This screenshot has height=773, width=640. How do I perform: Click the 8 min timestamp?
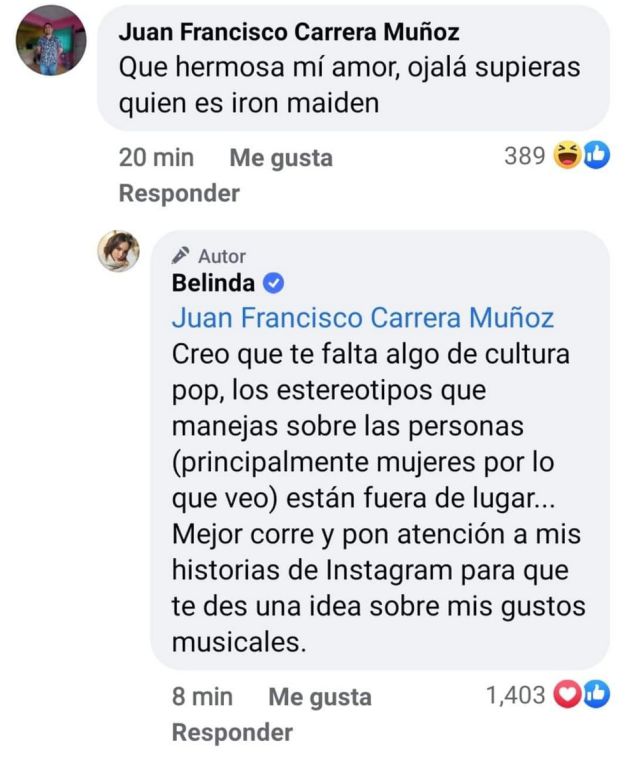pos(202,697)
